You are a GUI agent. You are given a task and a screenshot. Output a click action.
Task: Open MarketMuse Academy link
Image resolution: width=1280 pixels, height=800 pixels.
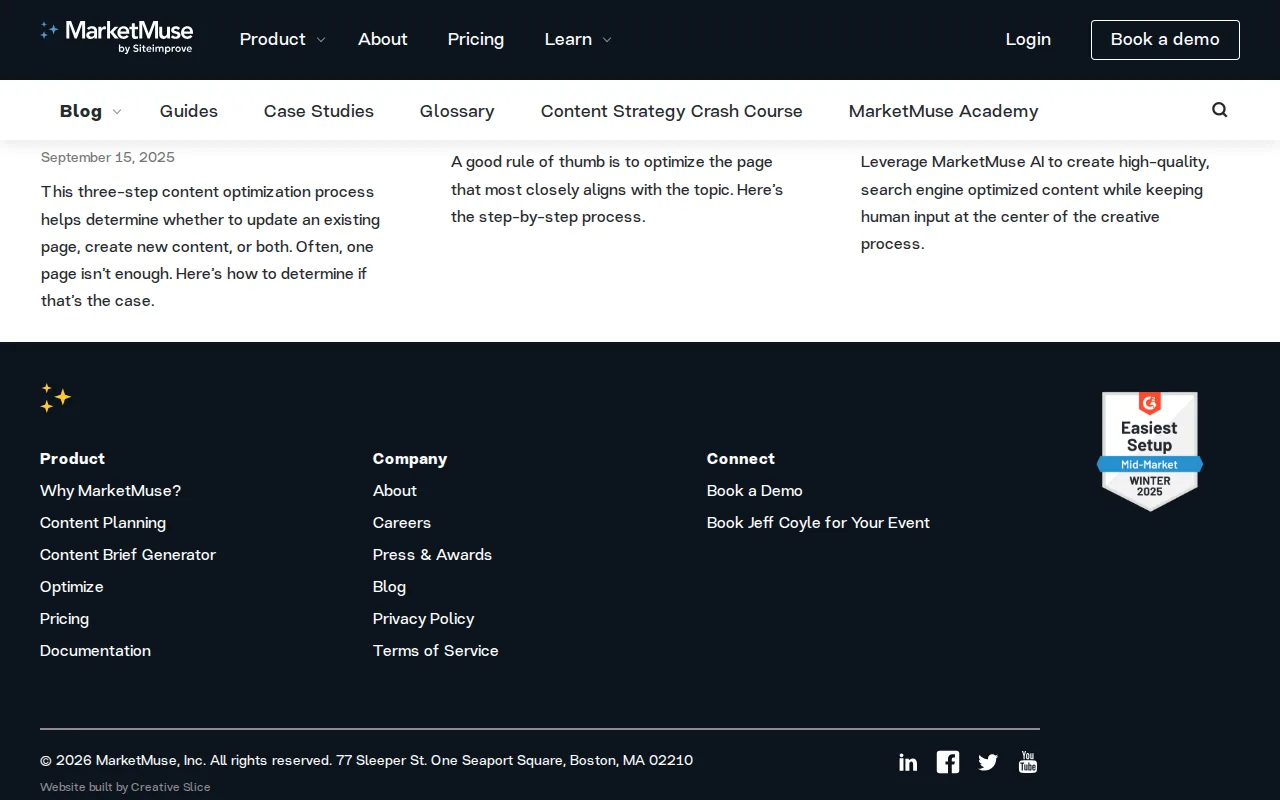[944, 111]
